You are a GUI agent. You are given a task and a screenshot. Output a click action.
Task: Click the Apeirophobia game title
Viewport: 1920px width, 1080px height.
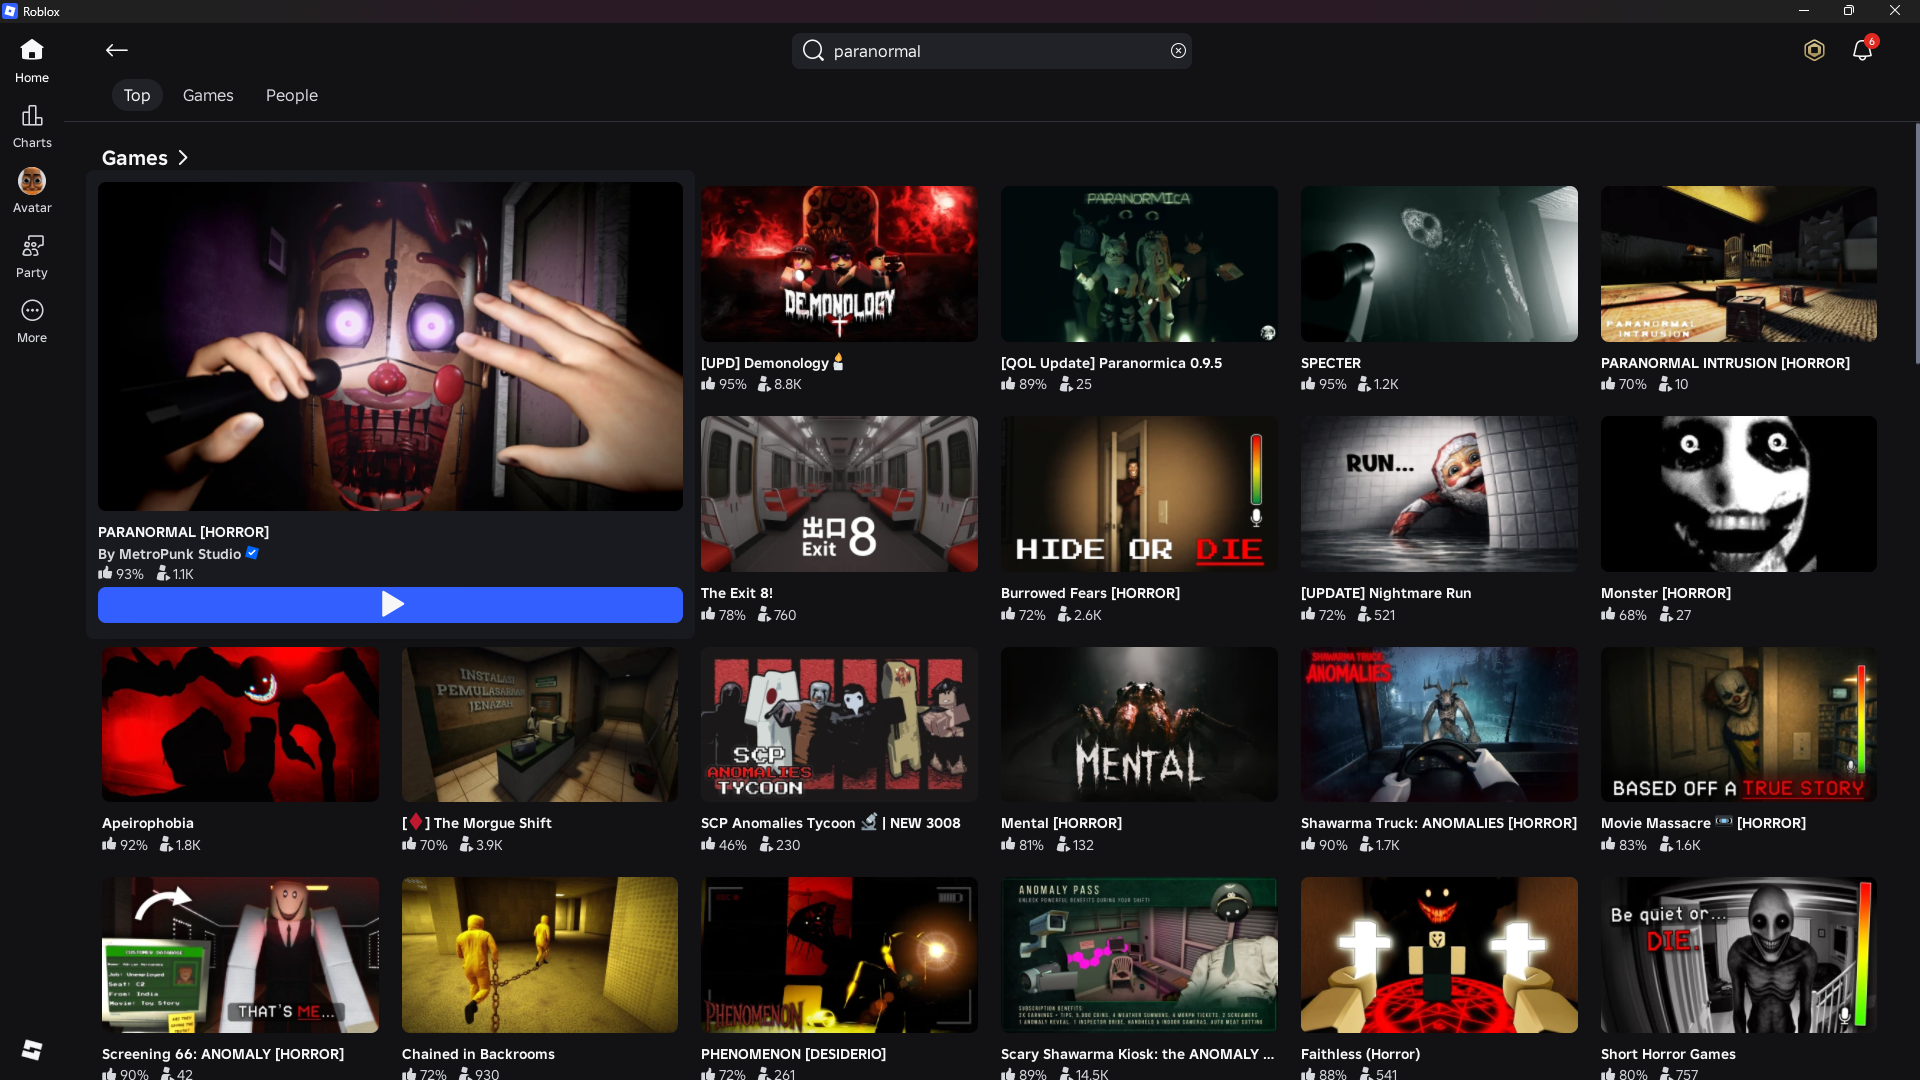pos(148,823)
